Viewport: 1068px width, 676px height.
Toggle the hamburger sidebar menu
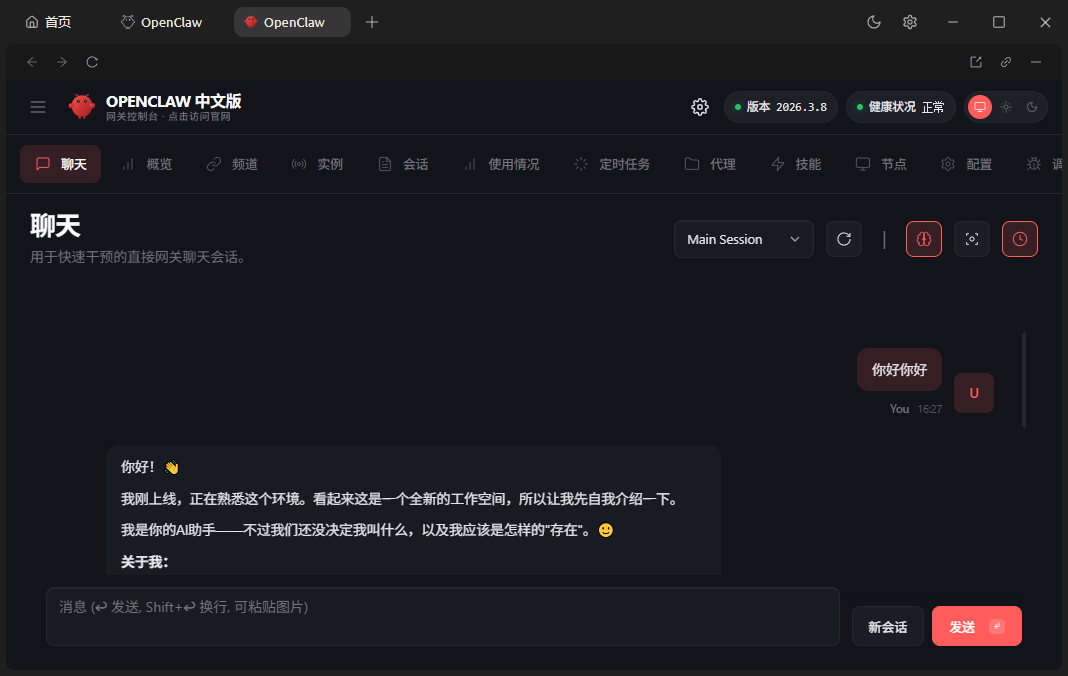tap(38, 107)
